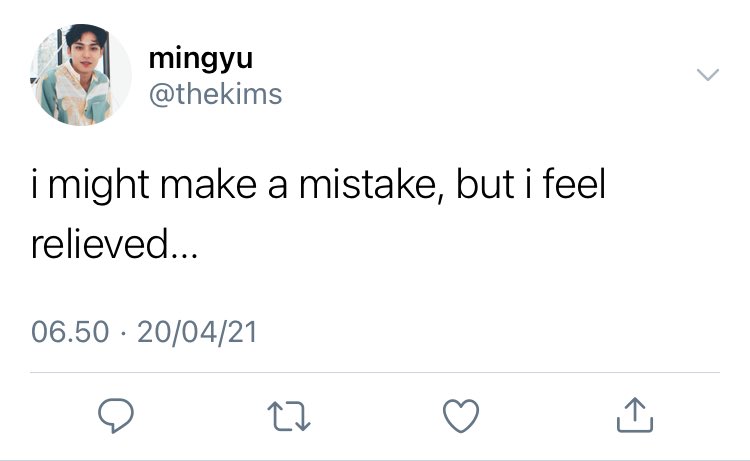Tap the two-arrow repost icon
The width and height of the screenshot is (750, 461).
[x=290, y=414]
